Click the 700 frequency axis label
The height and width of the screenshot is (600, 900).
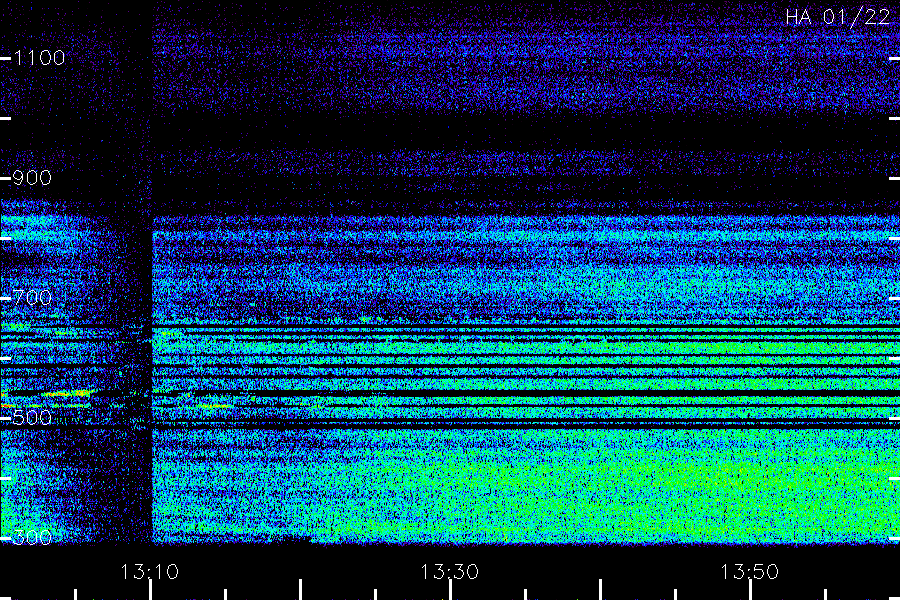click(32, 298)
